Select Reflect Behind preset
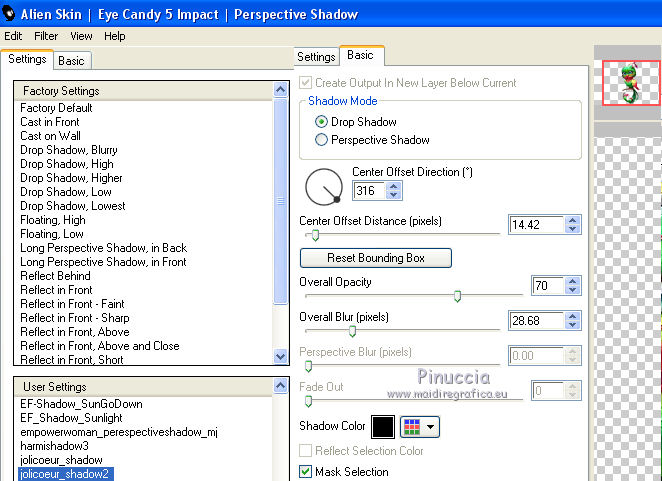The height and width of the screenshot is (481, 662). tap(55, 276)
